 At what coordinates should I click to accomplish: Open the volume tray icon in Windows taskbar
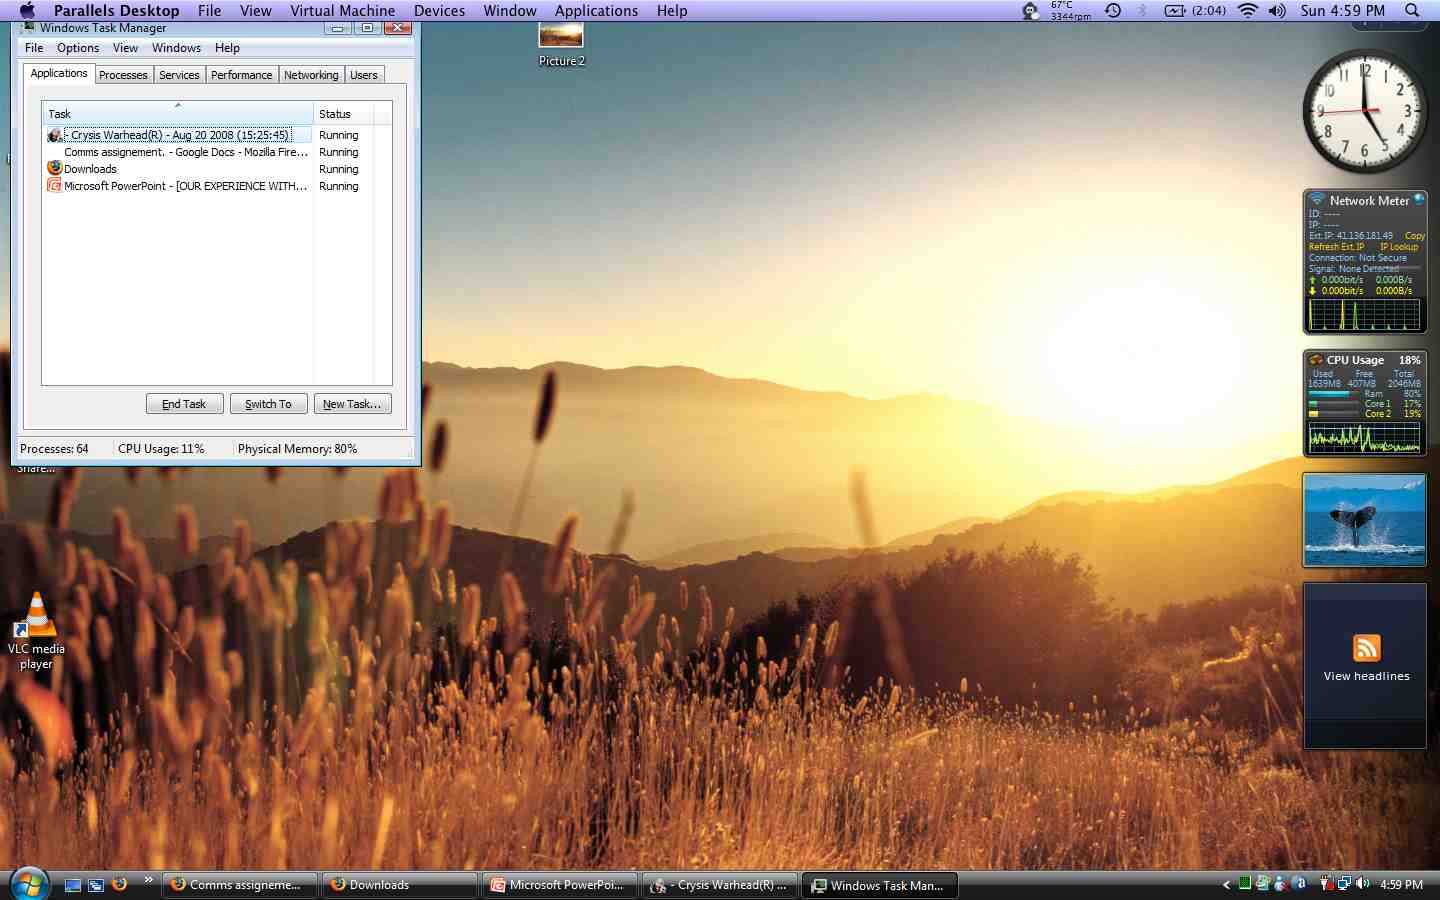tap(1363, 884)
